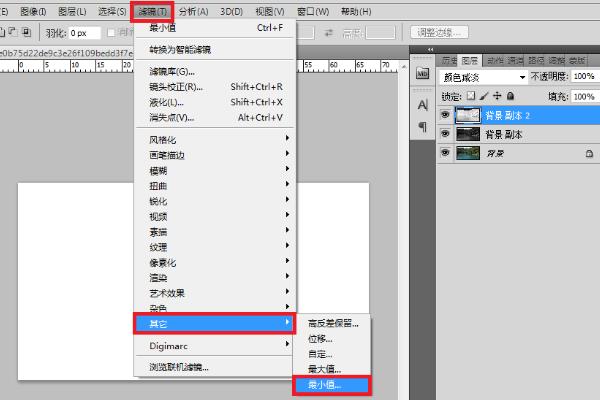Select the 背景 layer thumbnail
This screenshot has height=400, width=600.
(468, 153)
